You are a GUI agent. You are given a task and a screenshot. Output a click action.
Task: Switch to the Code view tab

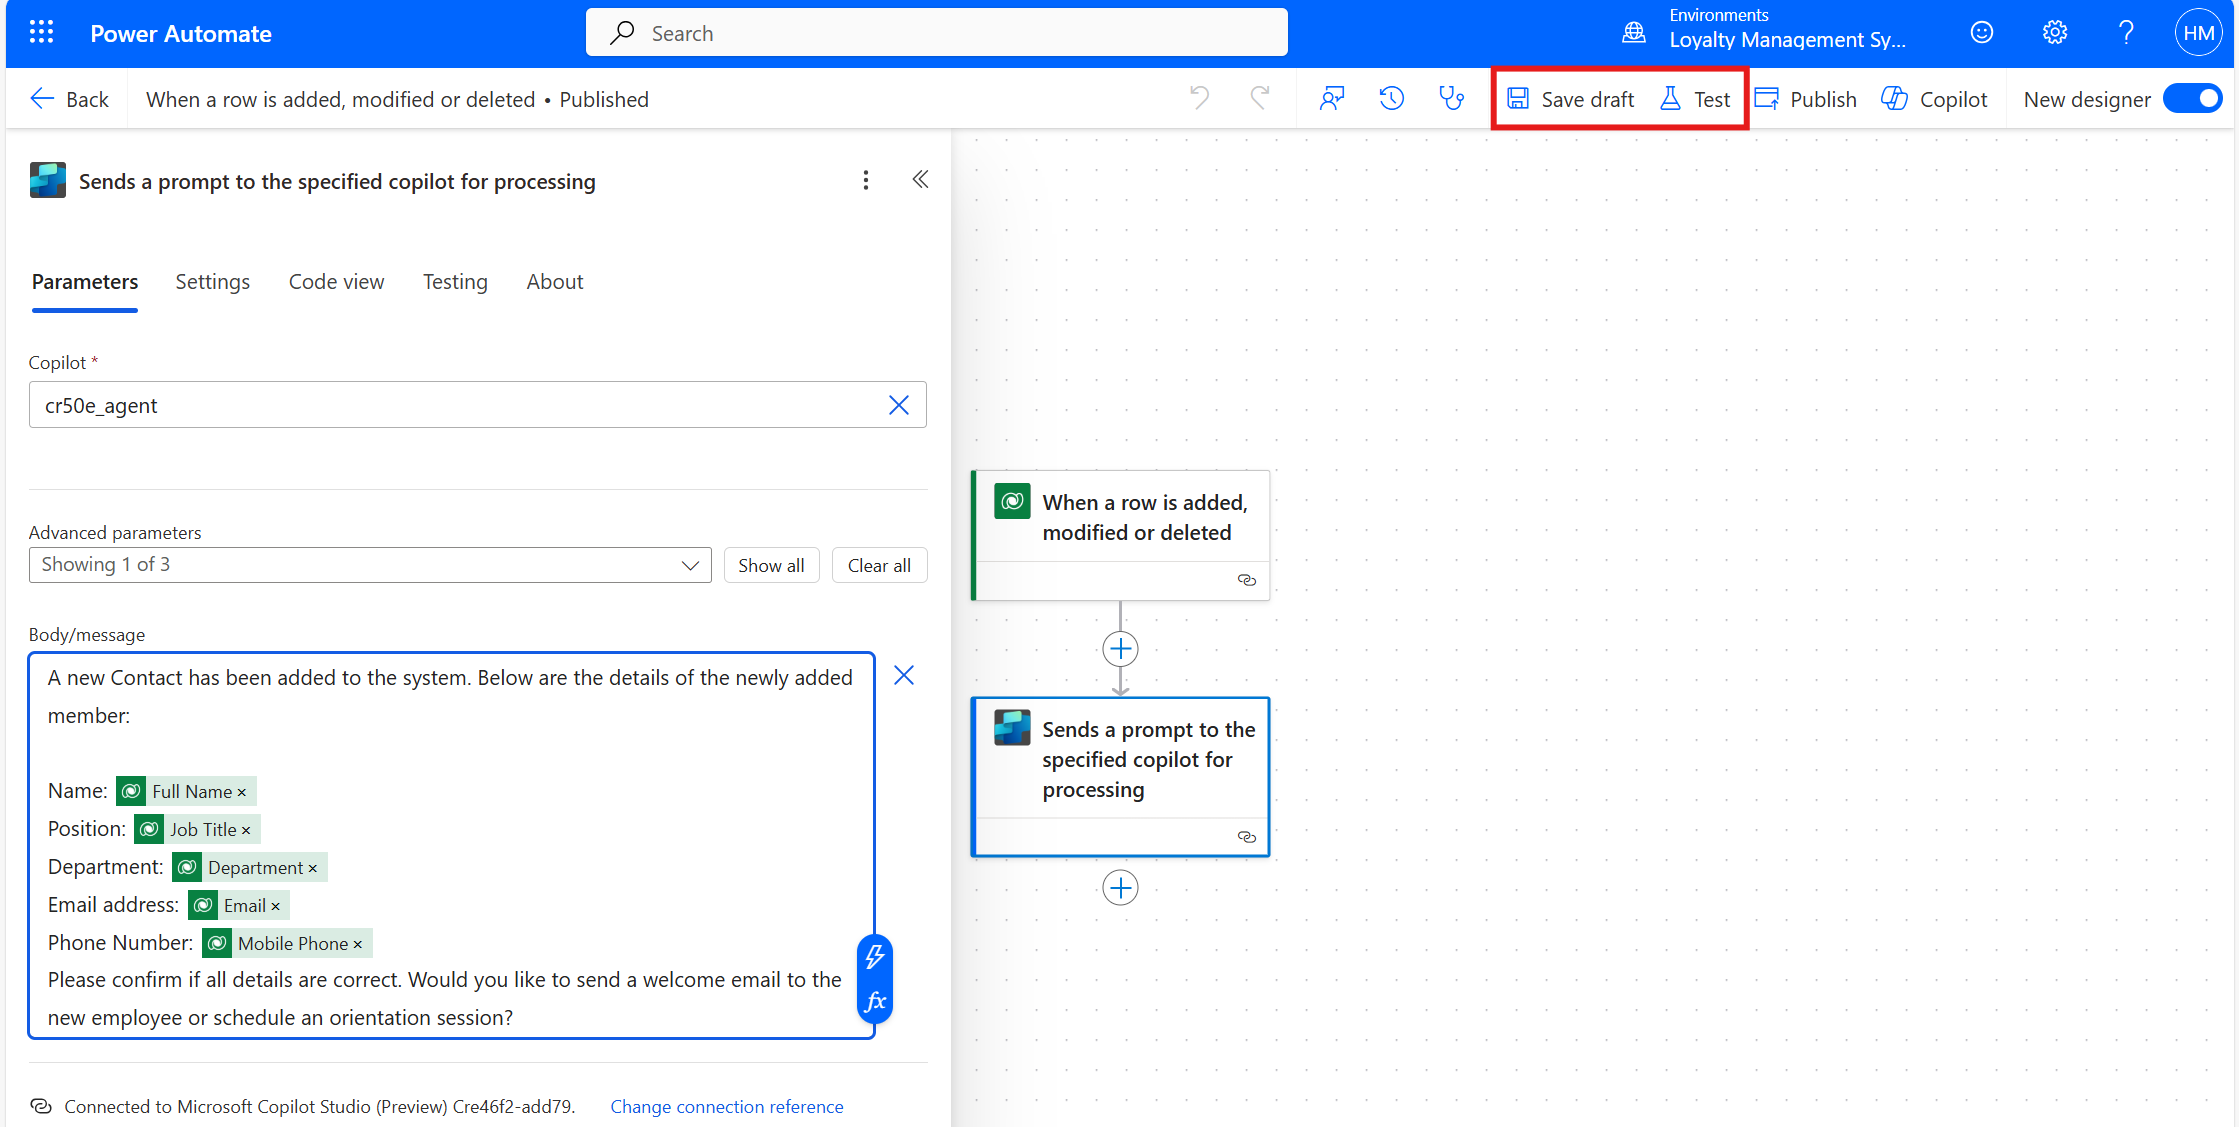tap(336, 282)
